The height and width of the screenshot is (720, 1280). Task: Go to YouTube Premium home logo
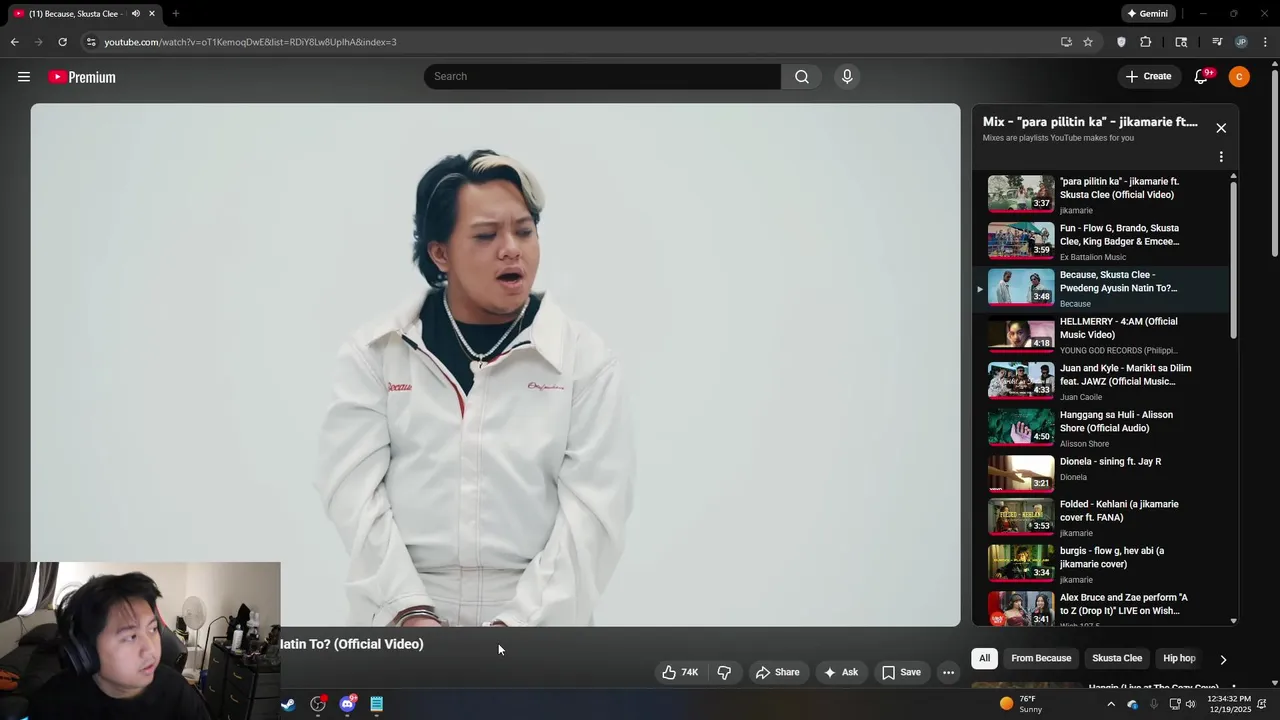pyautogui.click(x=82, y=77)
